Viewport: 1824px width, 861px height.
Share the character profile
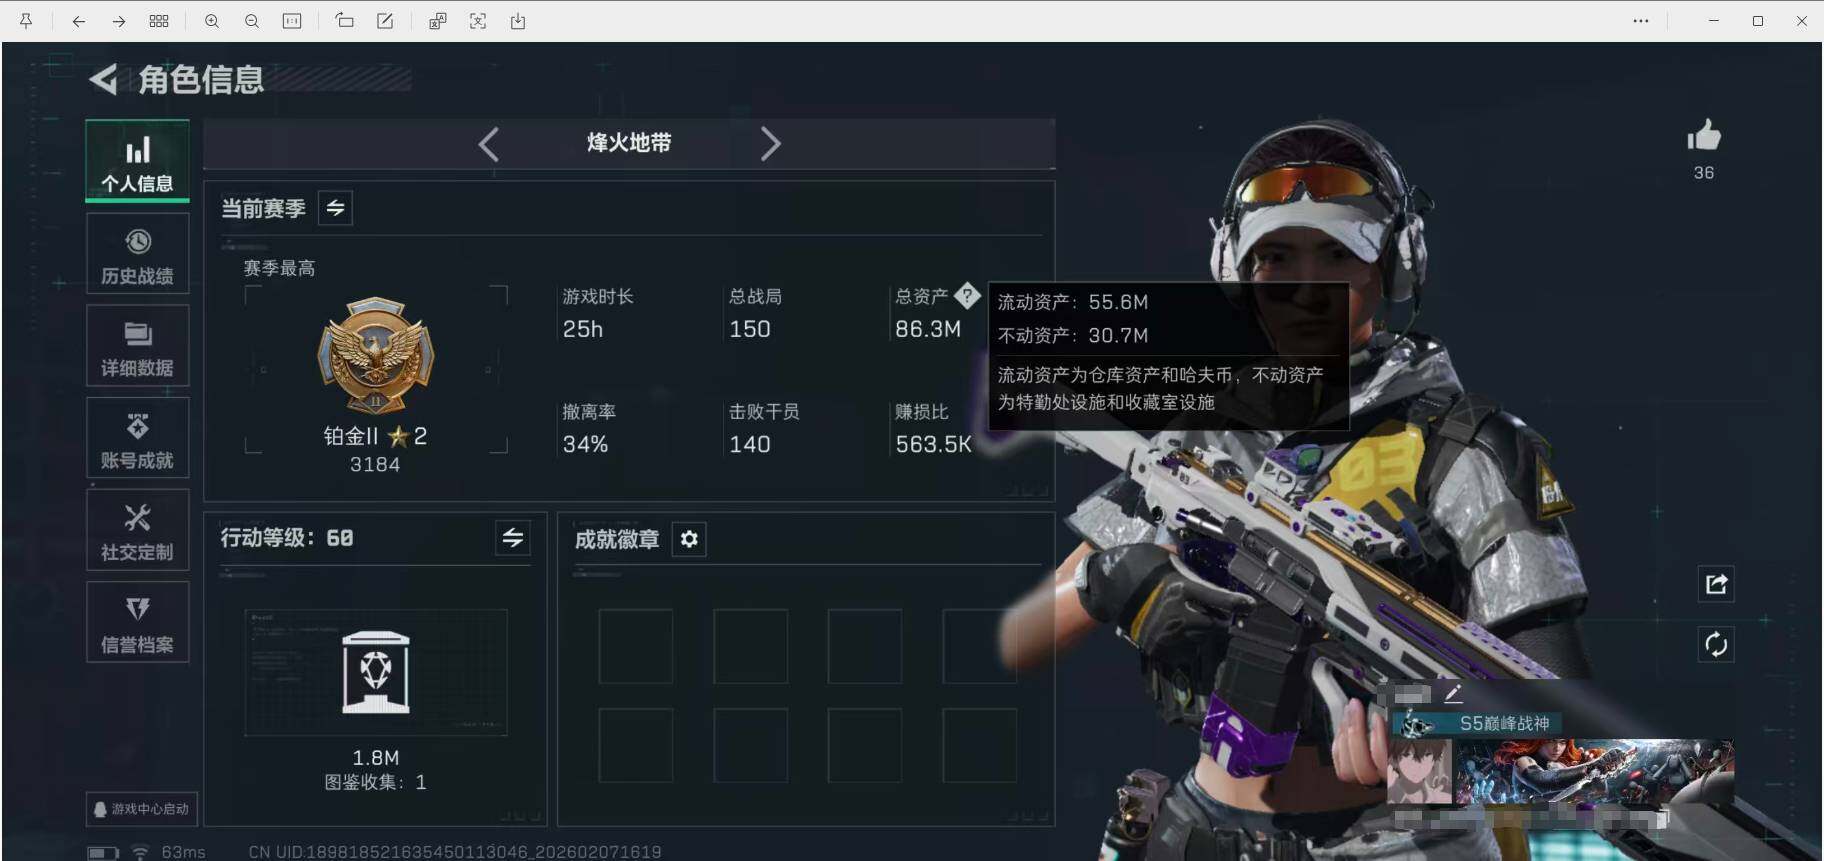[x=1716, y=584]
